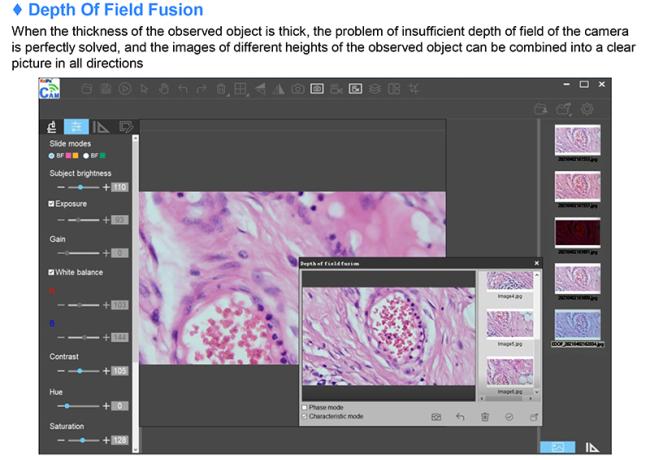Confirm fusion with the checkmark icon

509,416
